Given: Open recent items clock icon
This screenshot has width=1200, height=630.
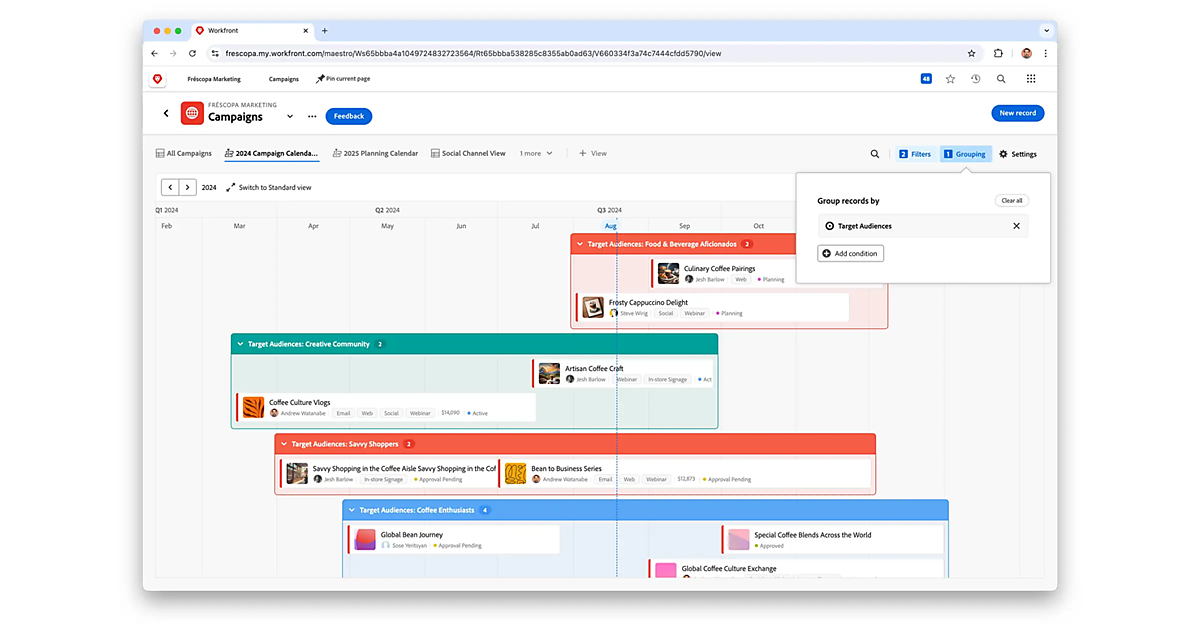Looking at the screenshot, I should pos(976,79).
